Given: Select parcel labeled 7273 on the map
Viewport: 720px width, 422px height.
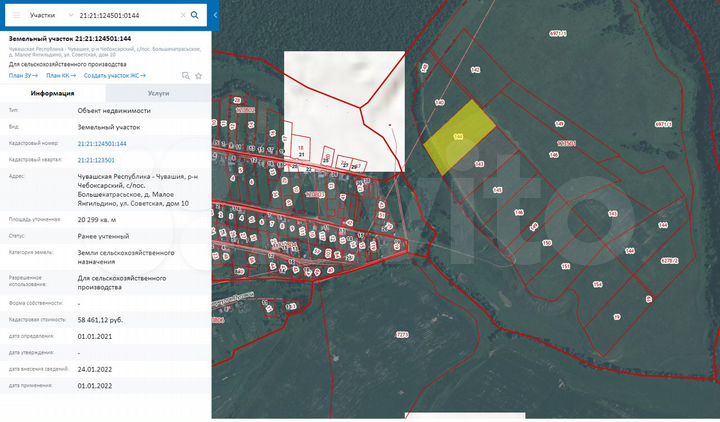Looking at the screenshot, I should [402, 333].
